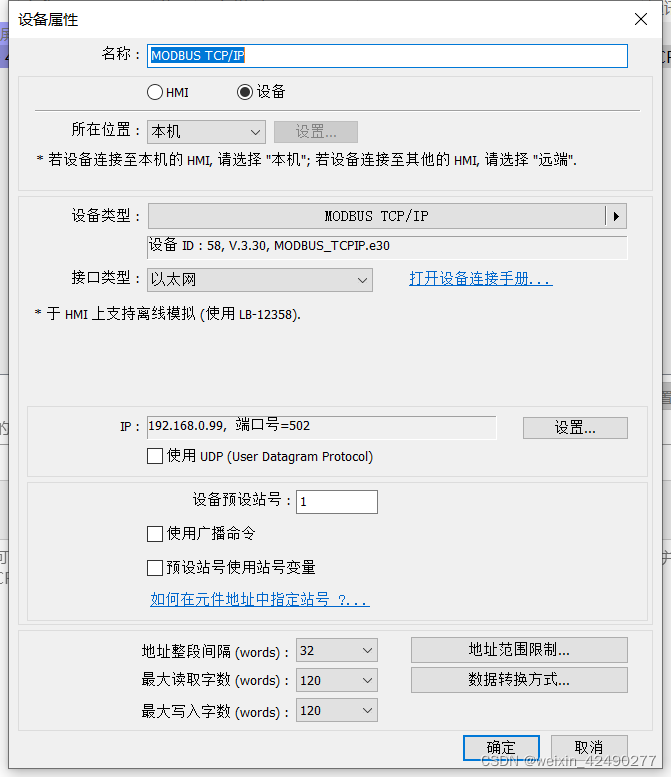
Task: Click the 地址范围限制... button
Action: 519,650
